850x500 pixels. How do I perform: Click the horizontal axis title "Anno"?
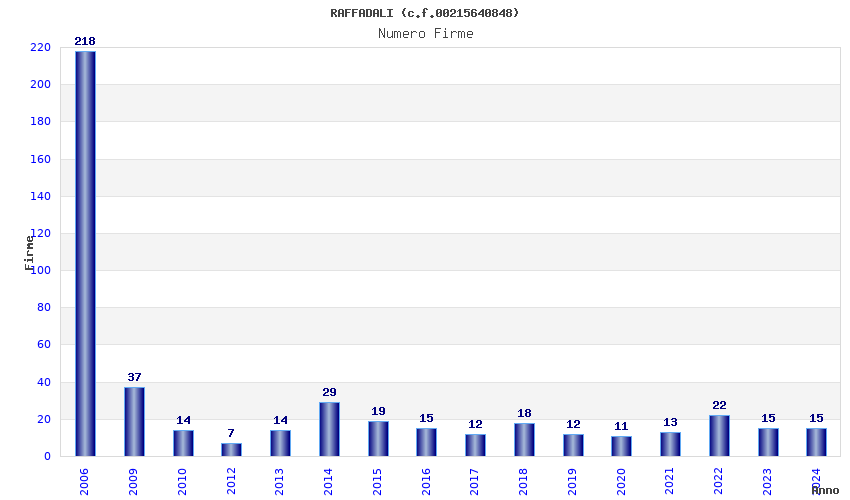pos(825,490)
